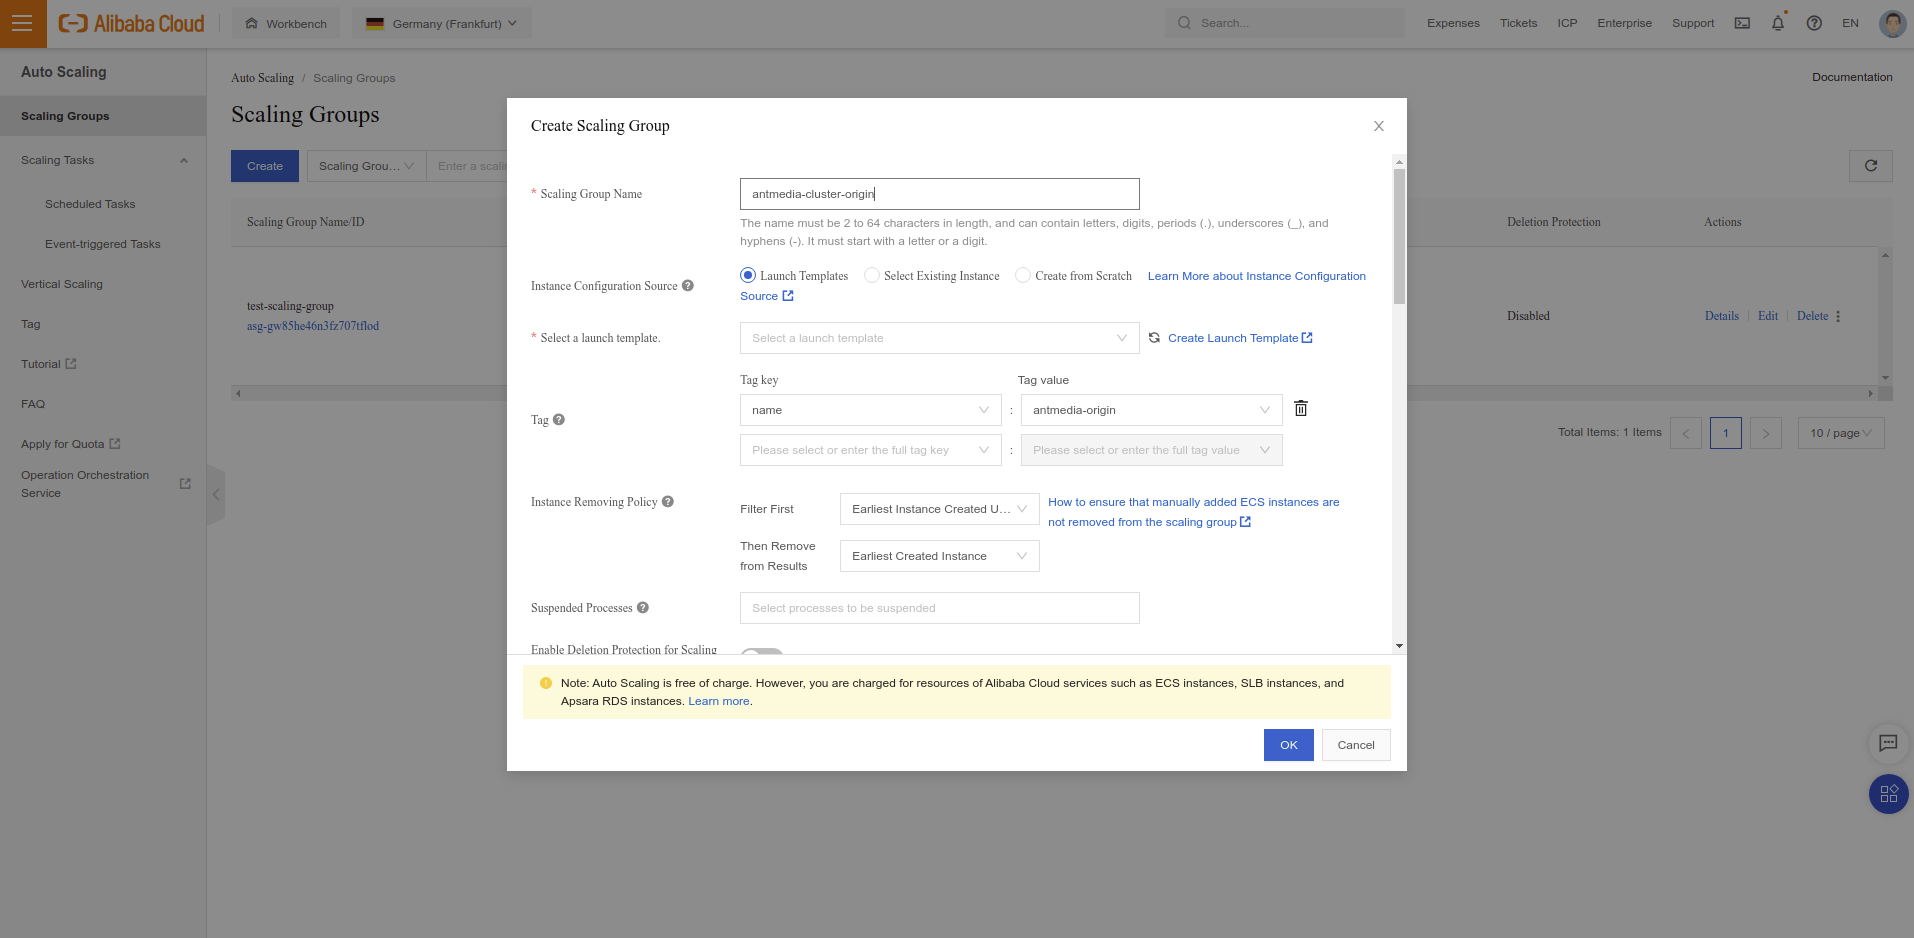Open Cloud Shell terminal icon

[x=1742, y=23]
